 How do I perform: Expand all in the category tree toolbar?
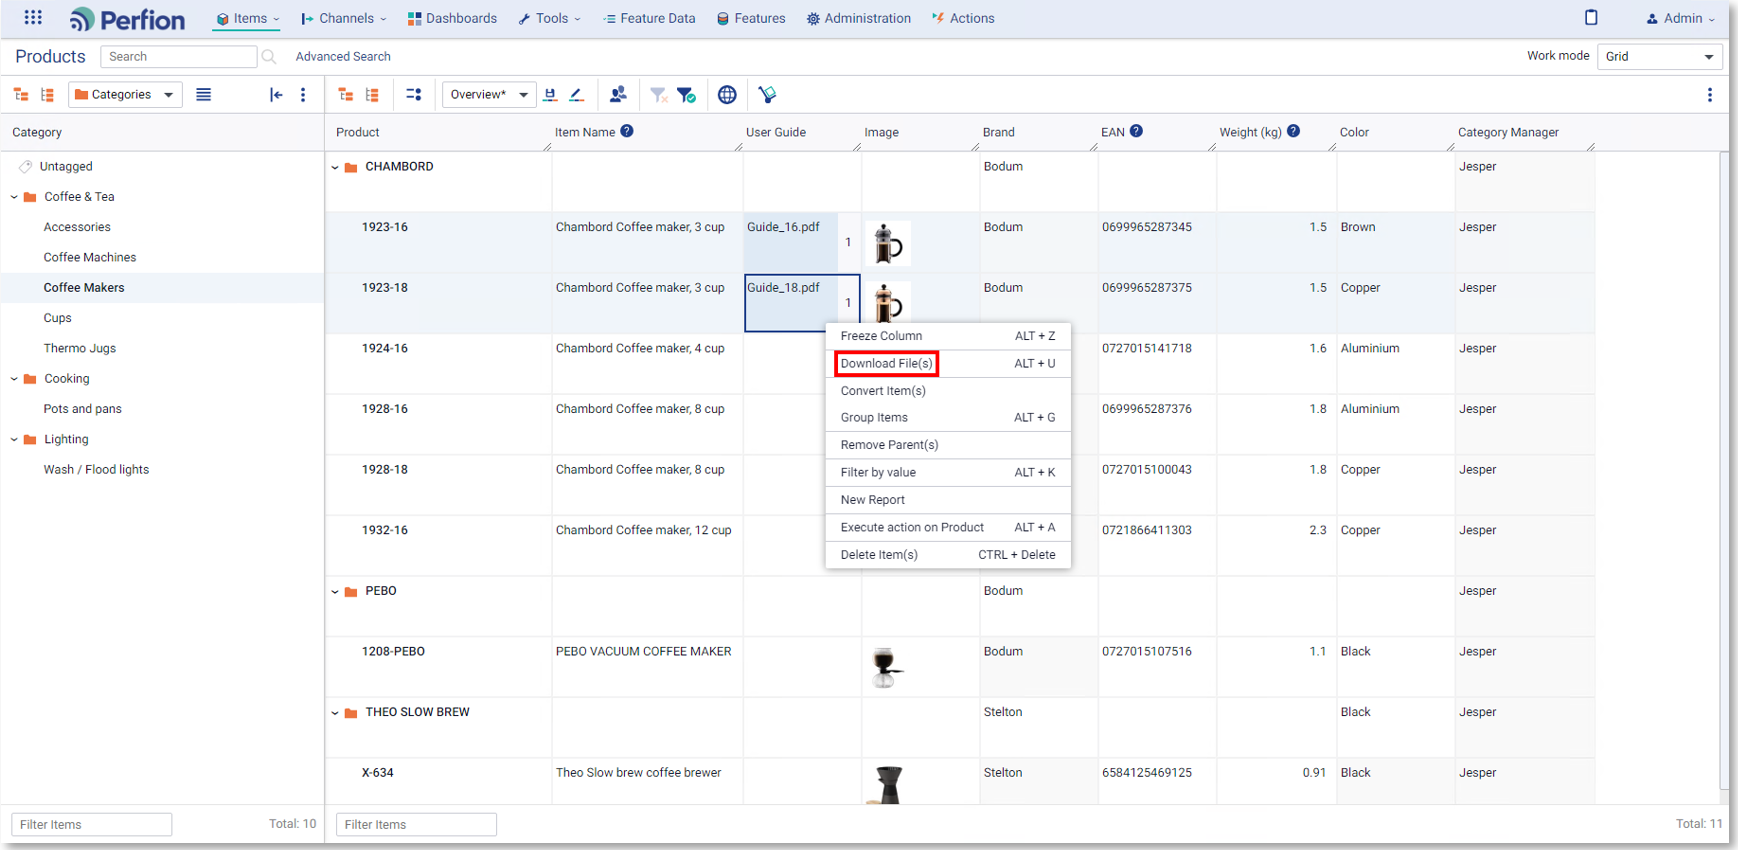point(47,95)
